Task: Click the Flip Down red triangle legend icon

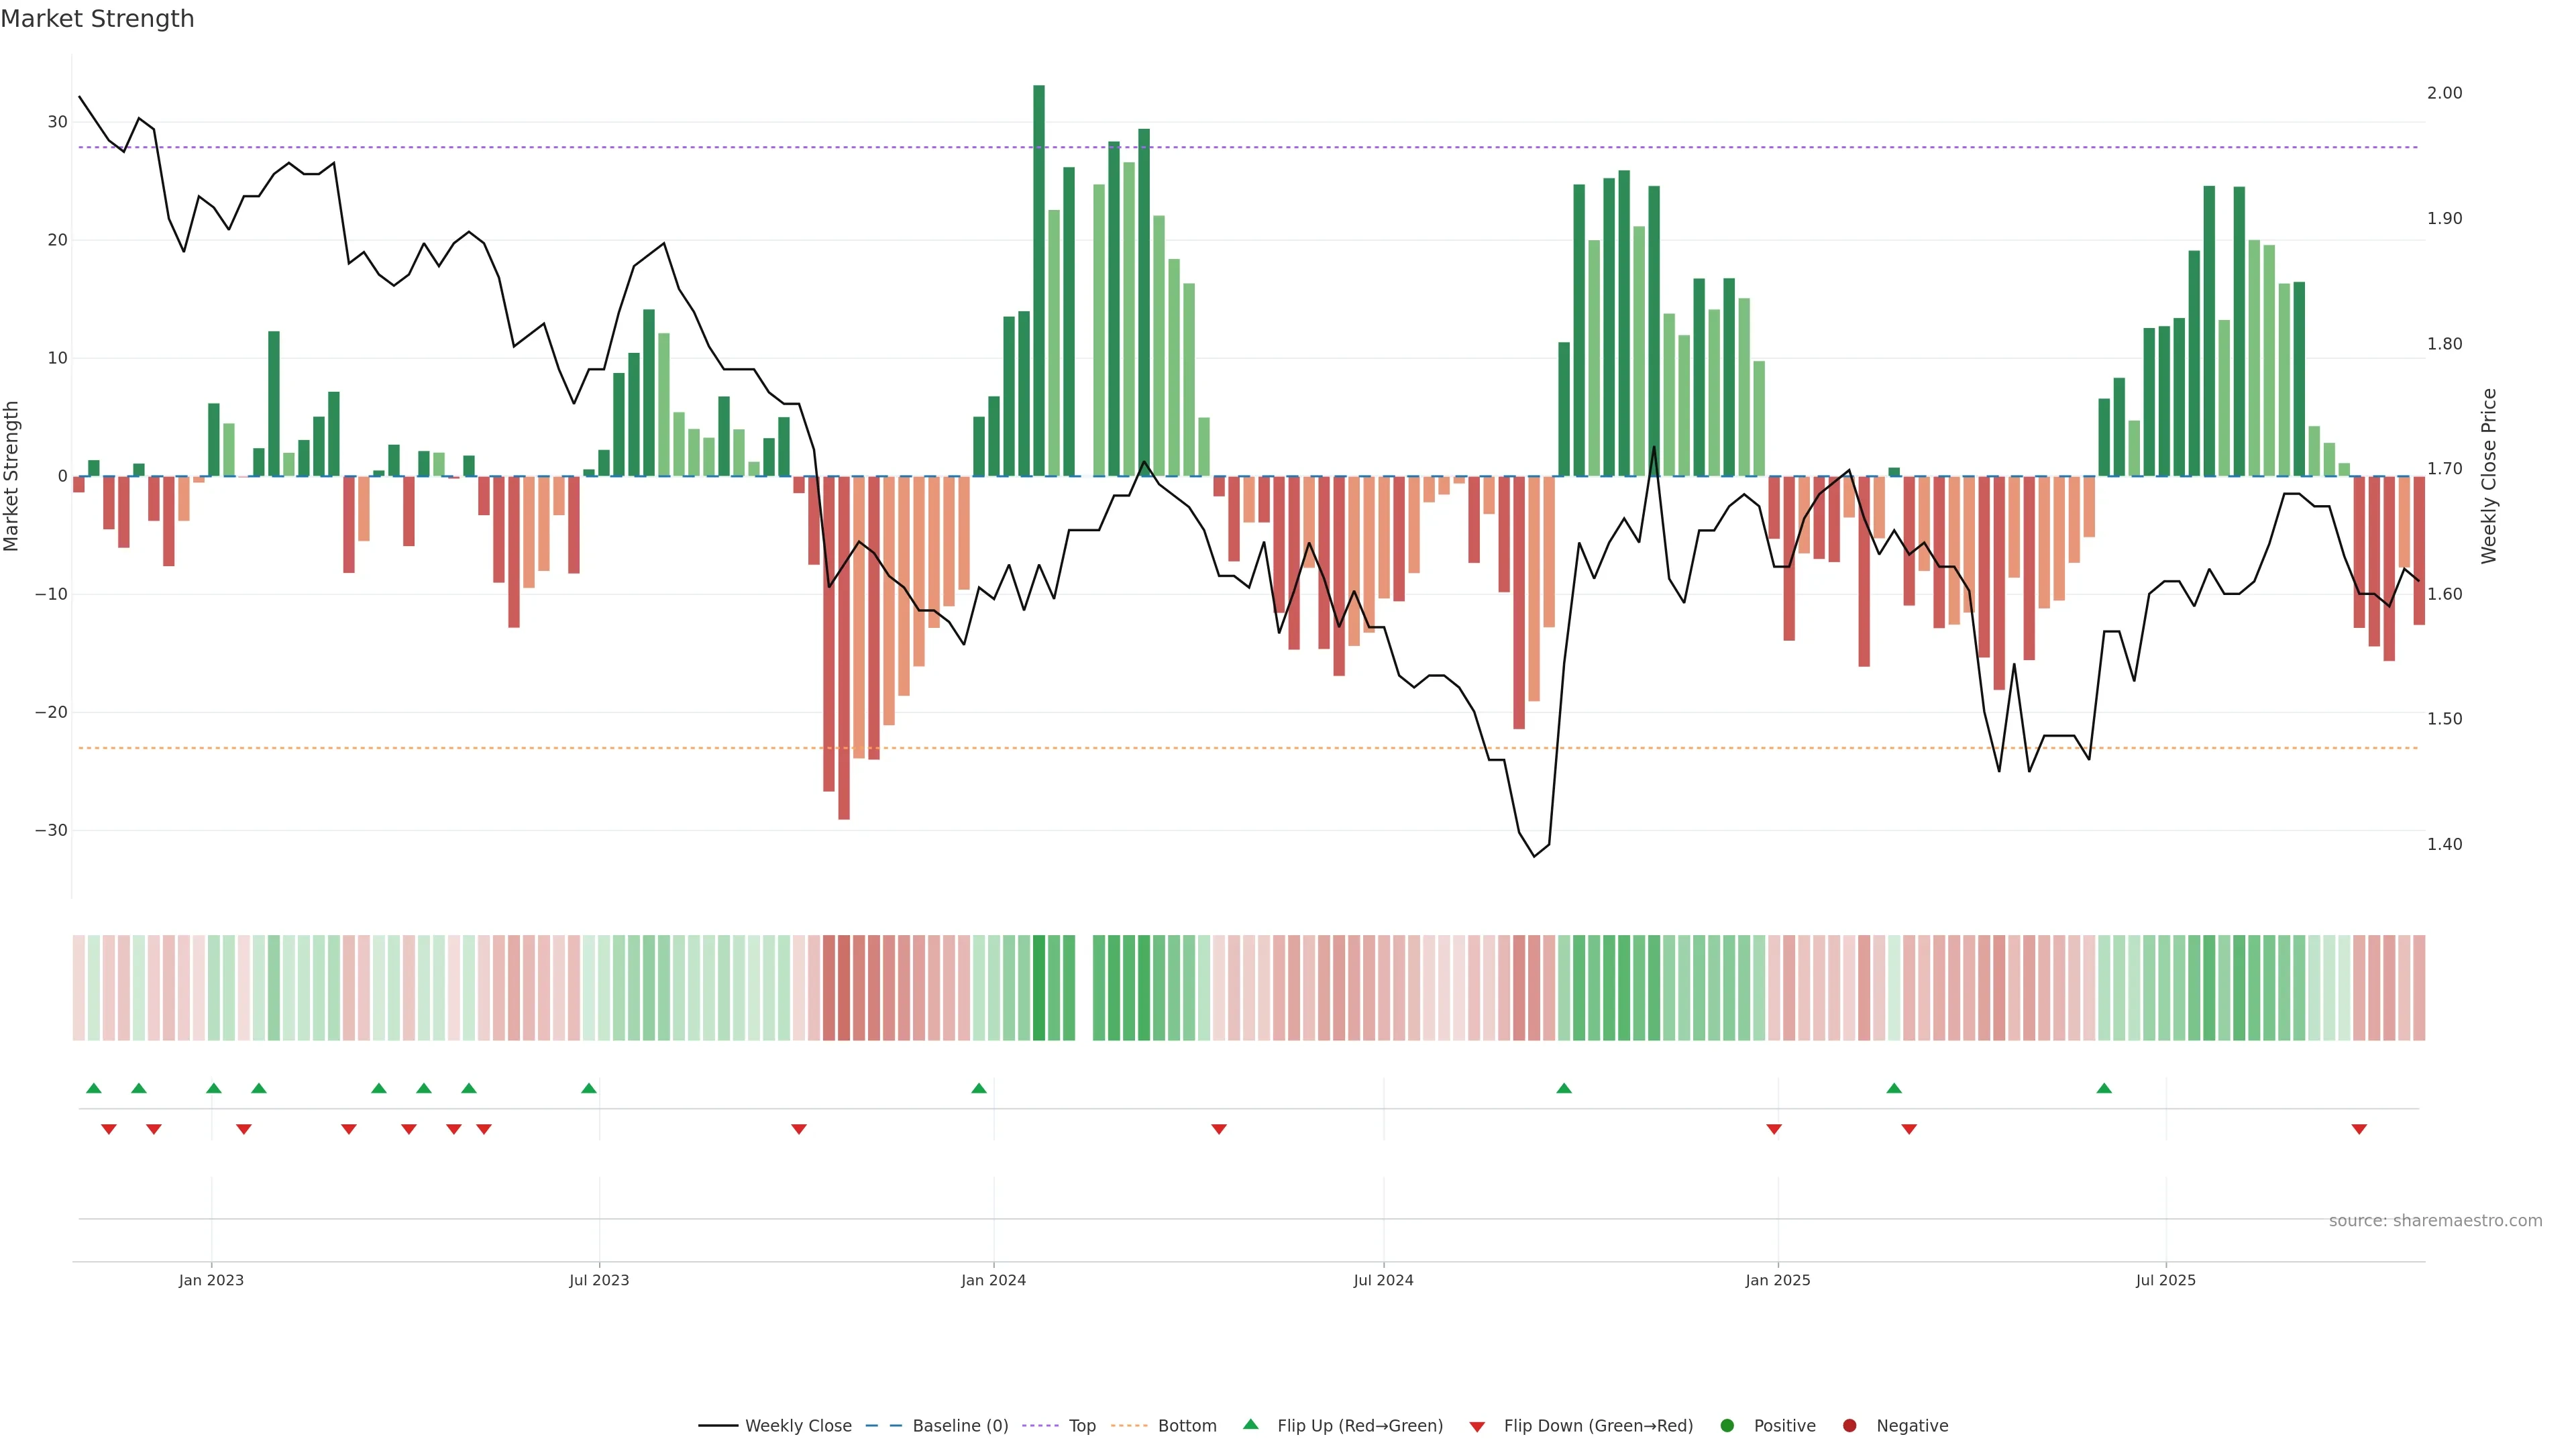Action: point(1477,1427)
